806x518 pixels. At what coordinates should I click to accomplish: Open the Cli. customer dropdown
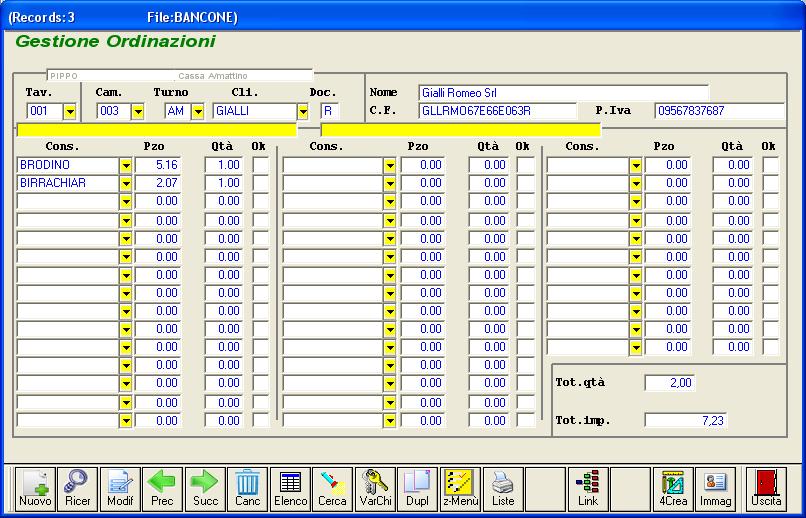pyautogui.click(x=303, y=112)
